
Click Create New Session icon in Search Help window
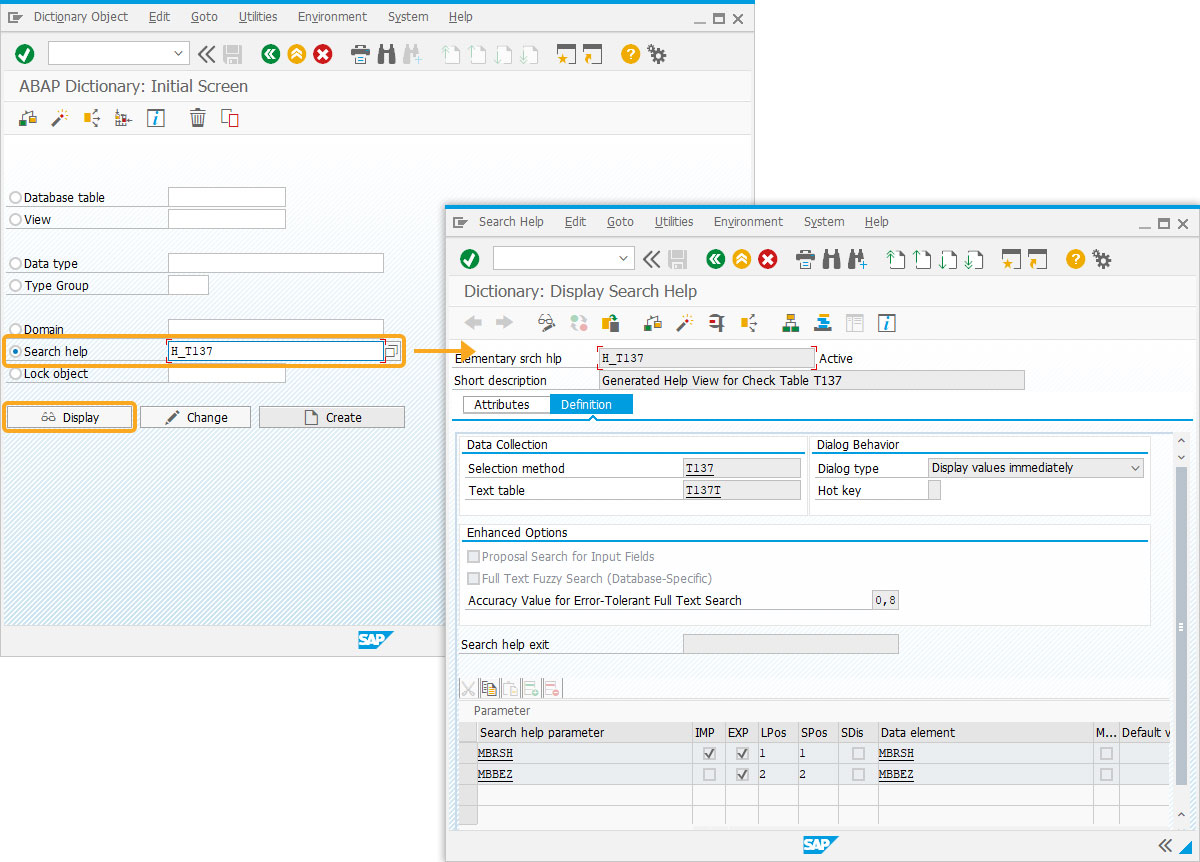[1012, 260]
